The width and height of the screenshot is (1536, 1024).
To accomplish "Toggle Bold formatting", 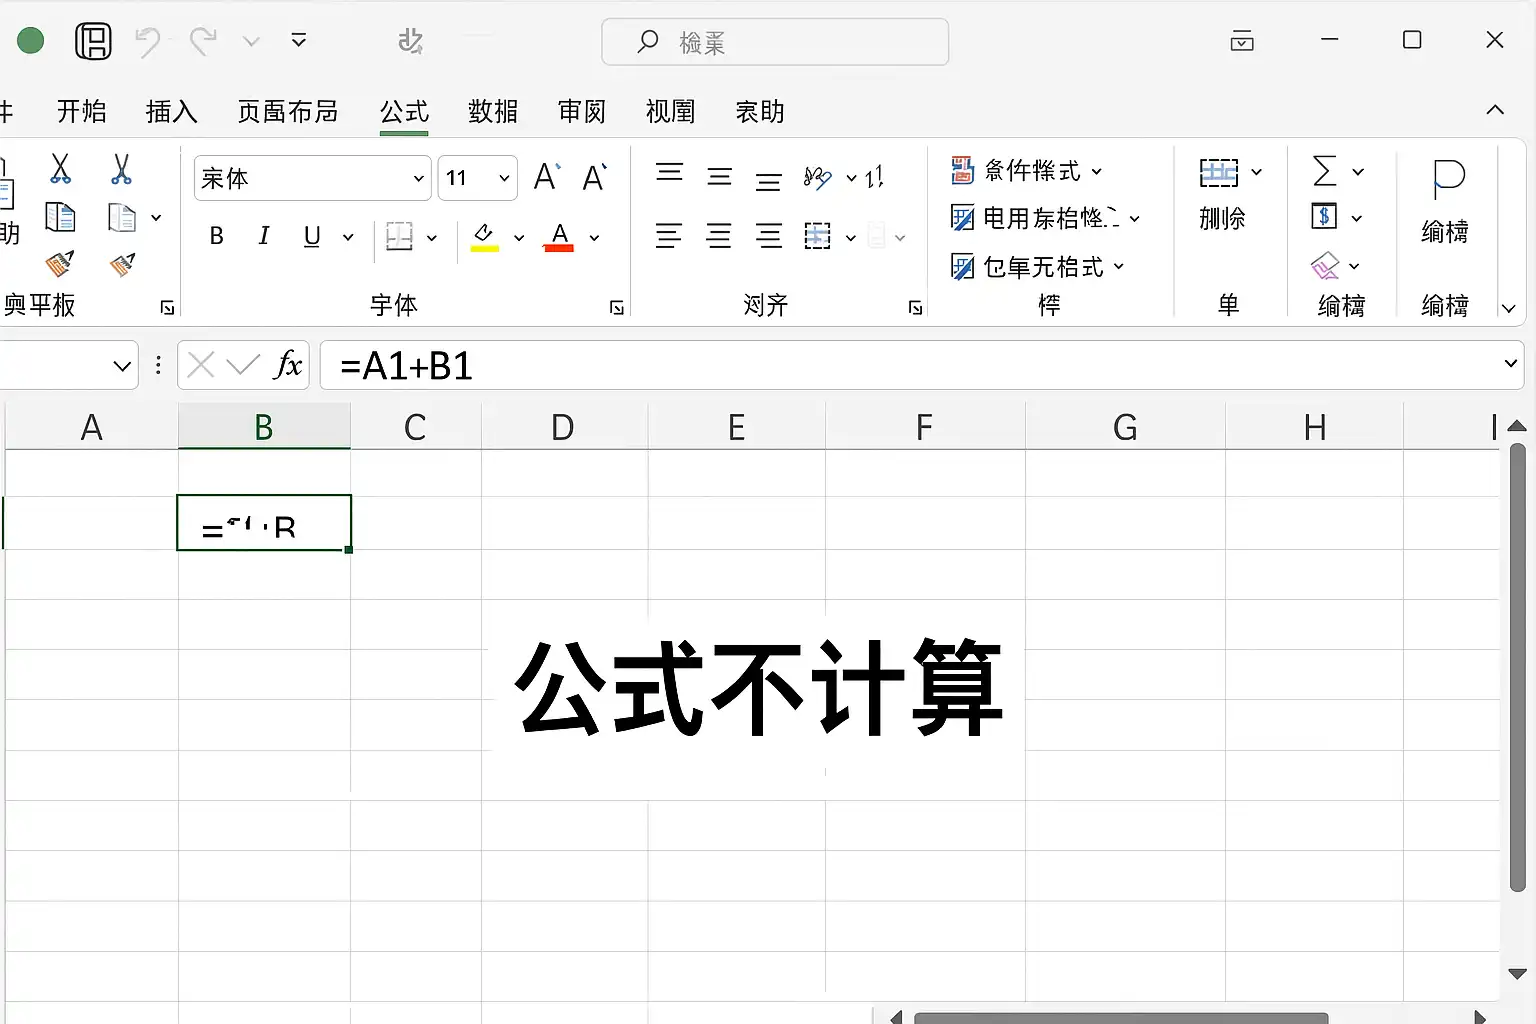I will (x=216, y=236).
